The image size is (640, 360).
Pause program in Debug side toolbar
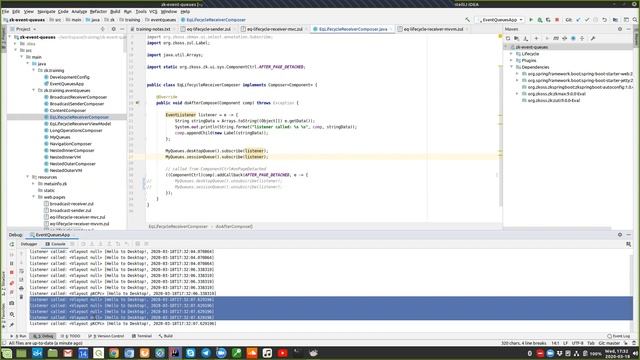pos(12,263)
